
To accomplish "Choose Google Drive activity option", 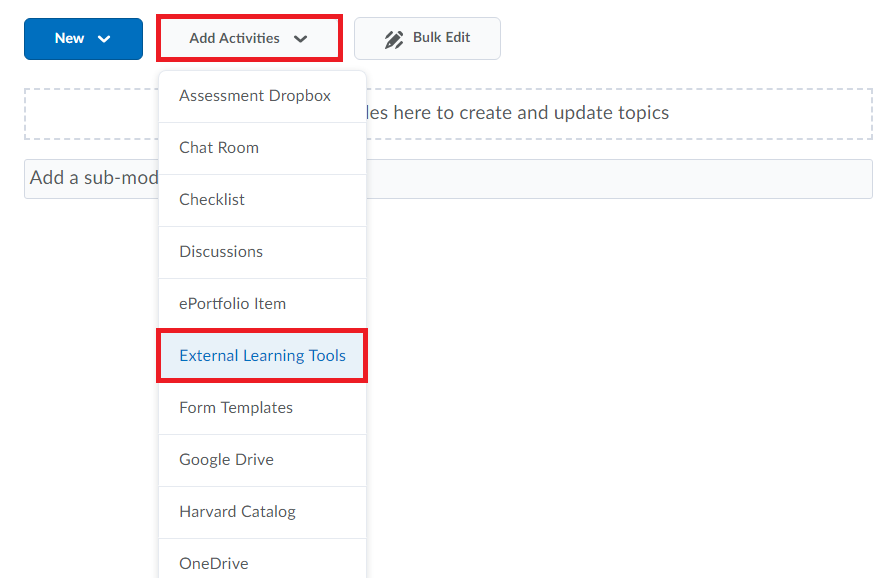I will [x=262, y=460].
